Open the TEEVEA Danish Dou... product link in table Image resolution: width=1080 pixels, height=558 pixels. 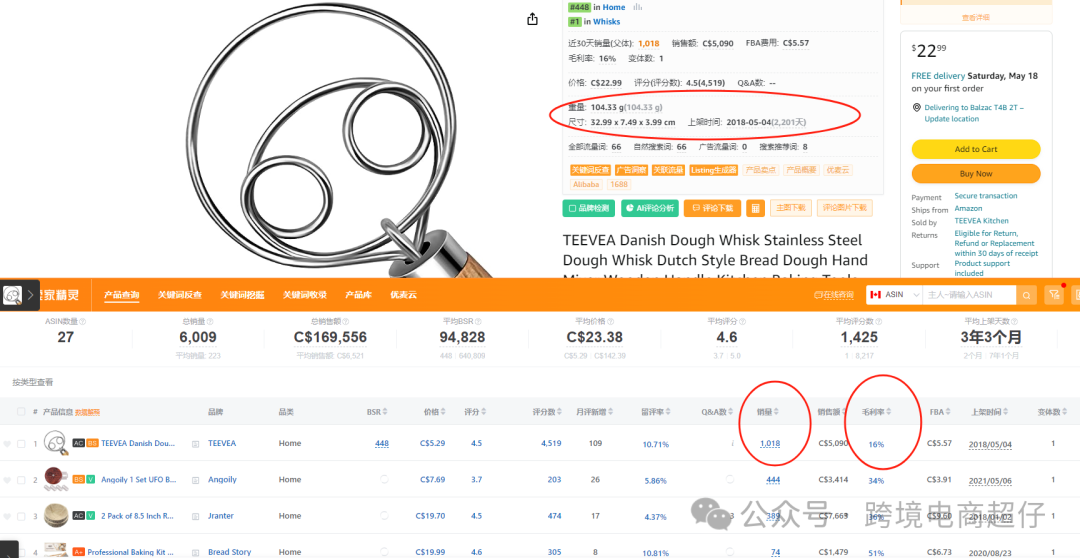(x=138, y=444)
